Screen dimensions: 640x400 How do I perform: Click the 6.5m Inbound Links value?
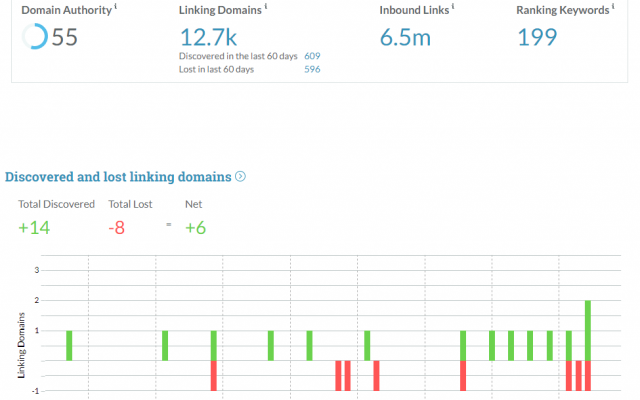pos(405,38)
